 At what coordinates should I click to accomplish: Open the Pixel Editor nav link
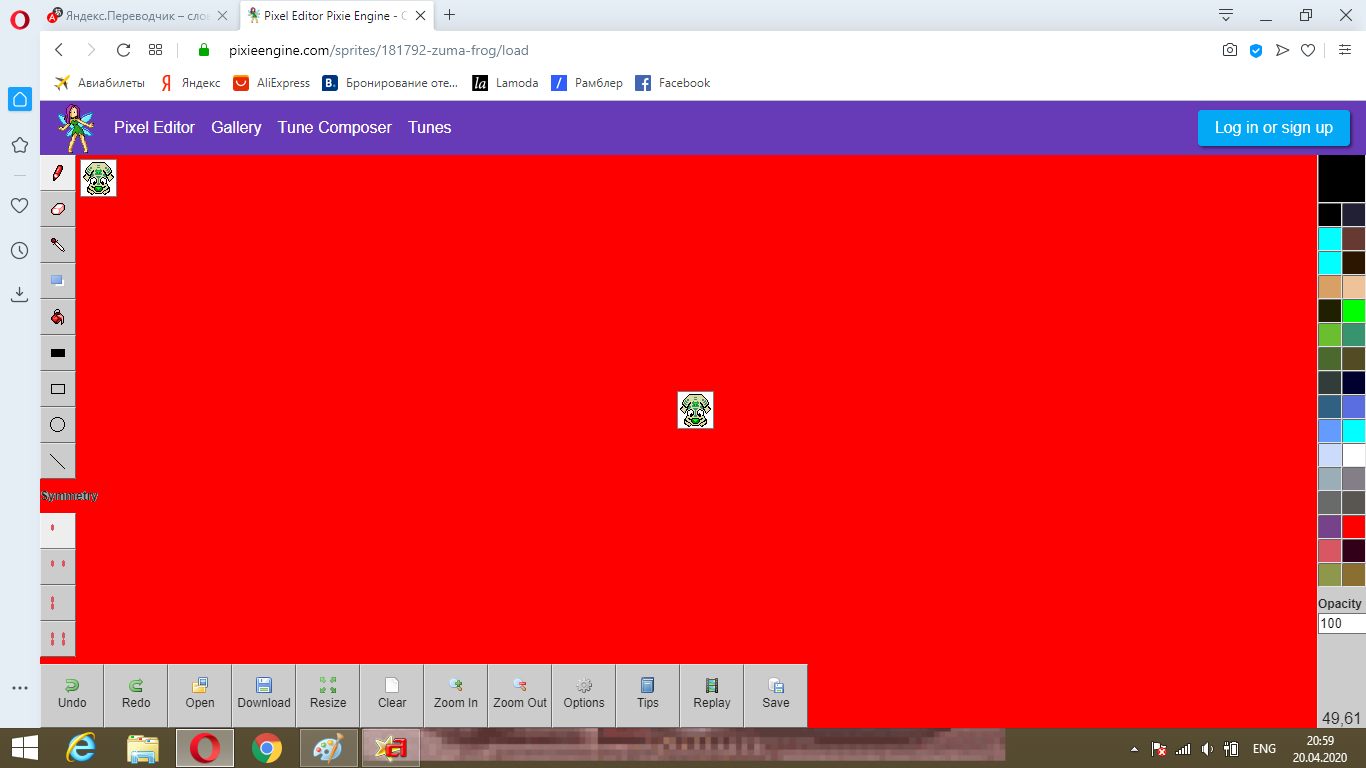(154, 127)
